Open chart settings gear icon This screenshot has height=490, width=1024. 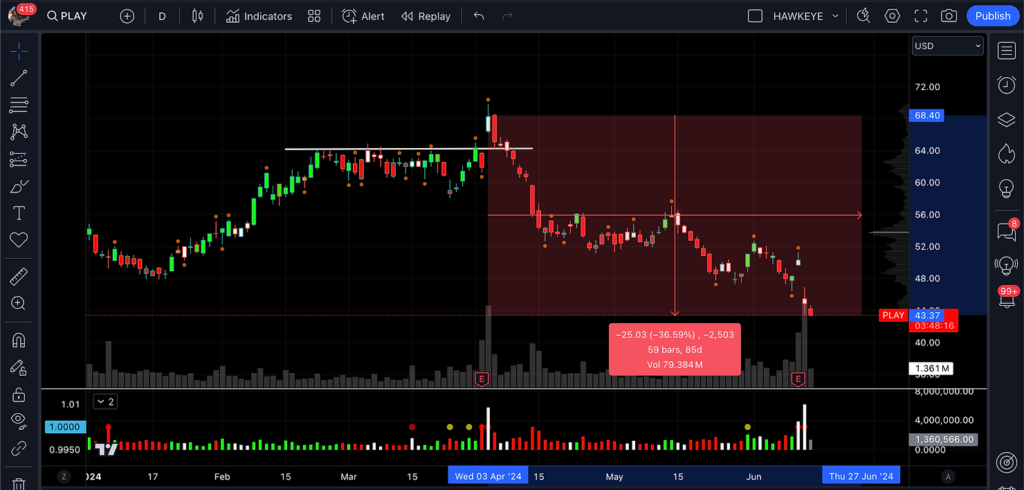click(892, 16)
